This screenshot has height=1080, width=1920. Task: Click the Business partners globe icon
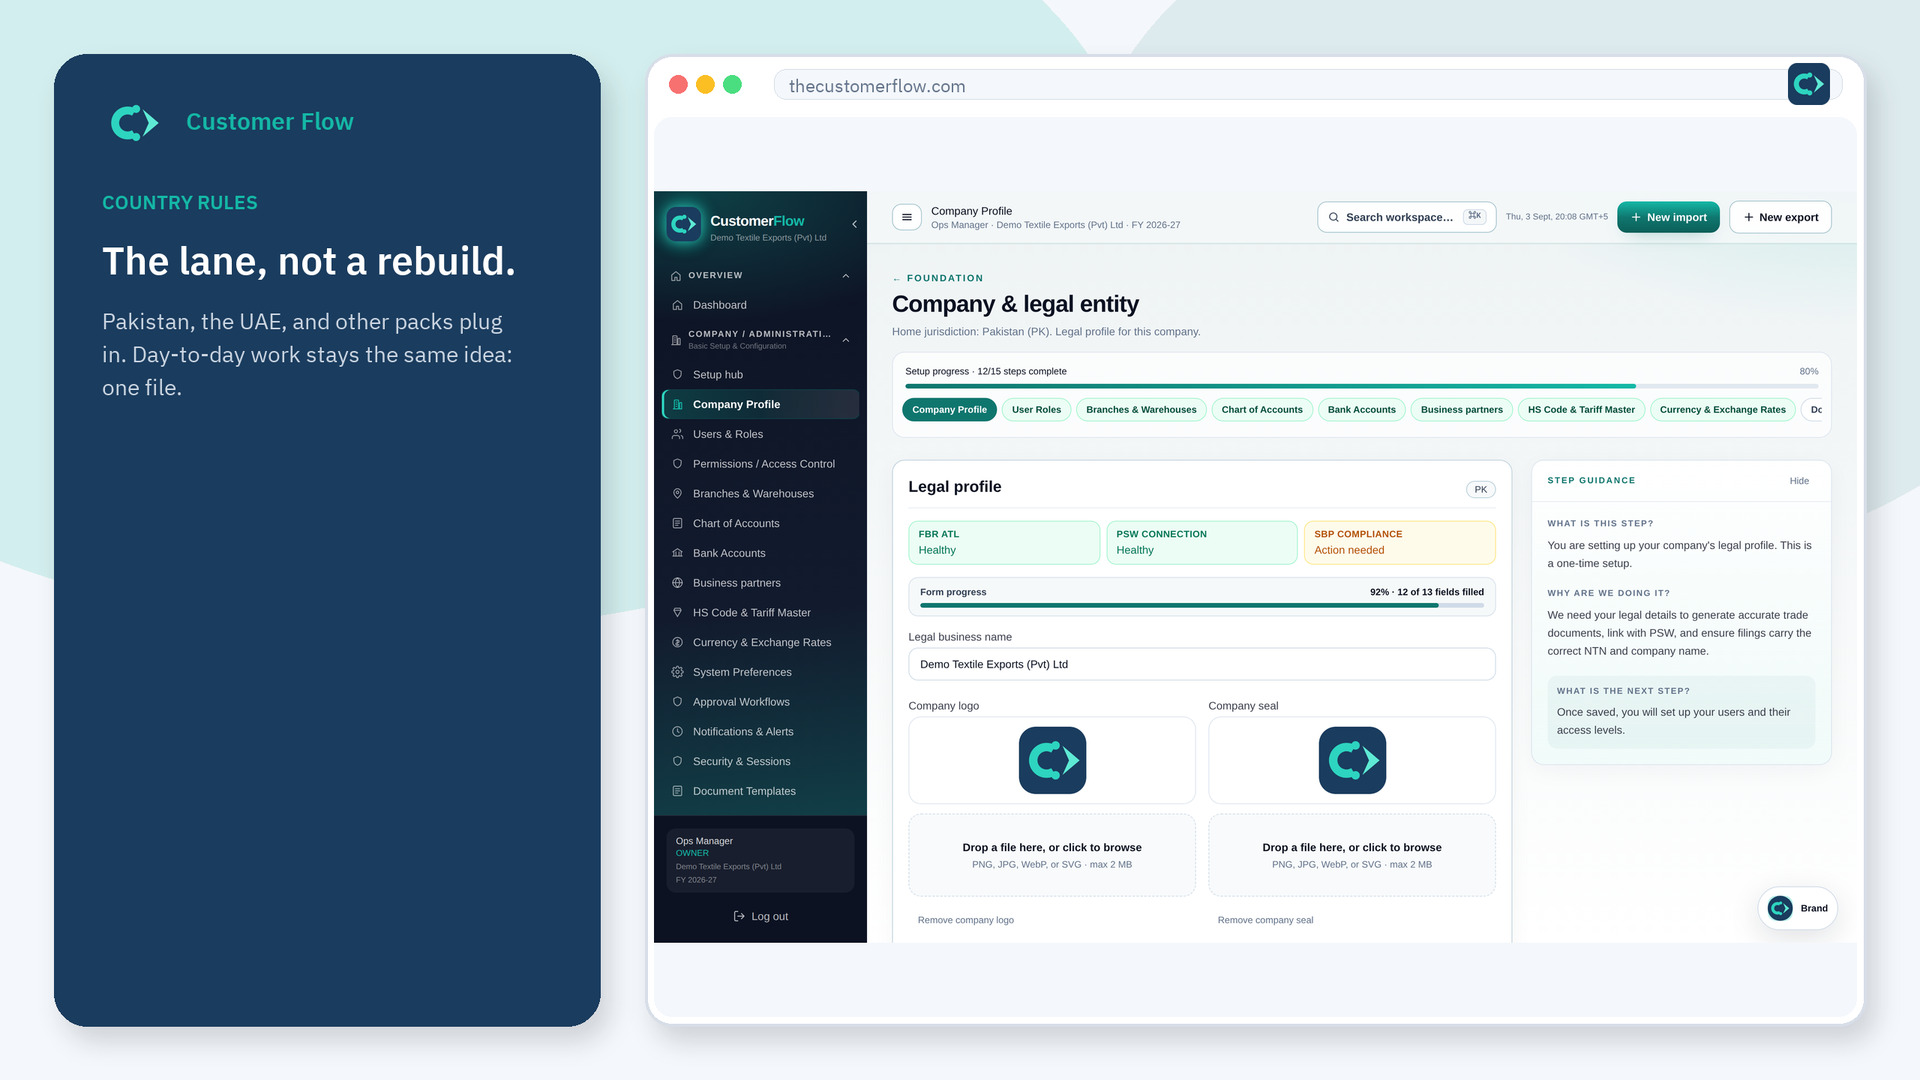677,583
